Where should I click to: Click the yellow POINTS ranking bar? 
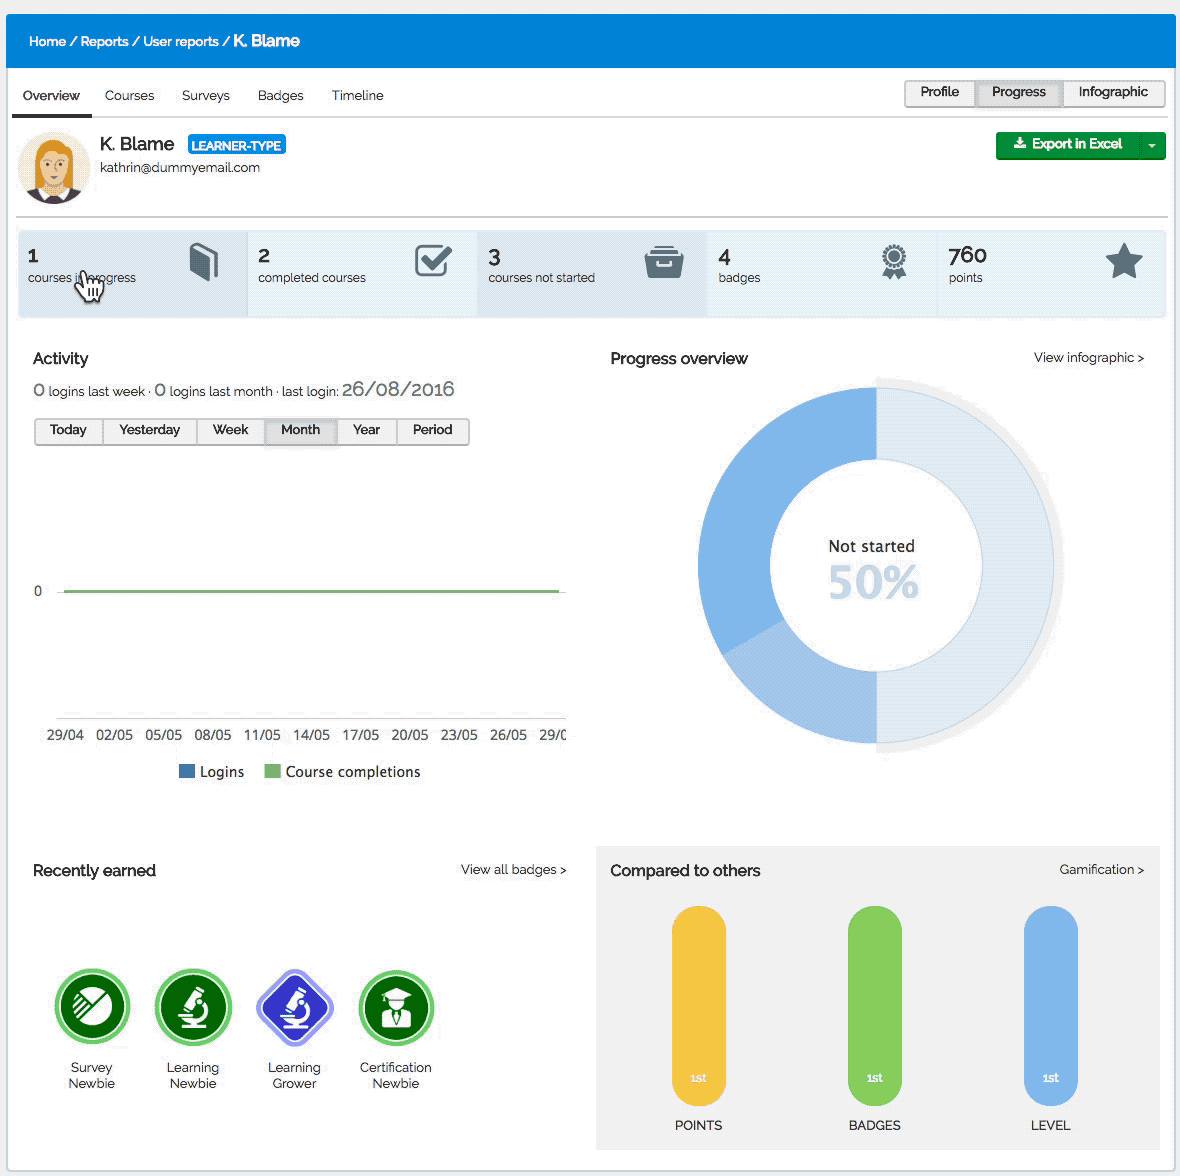tap(698, 1006)
